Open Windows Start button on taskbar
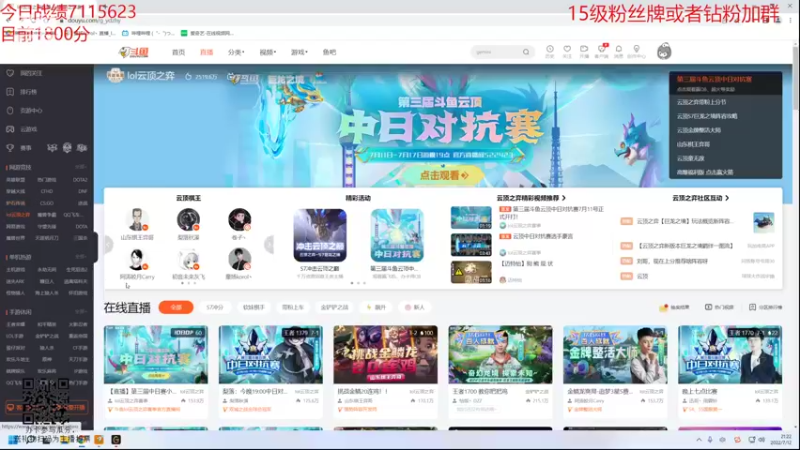Viewport: 800px width, 450px height. pyautogui.click(x=12, y=440)
